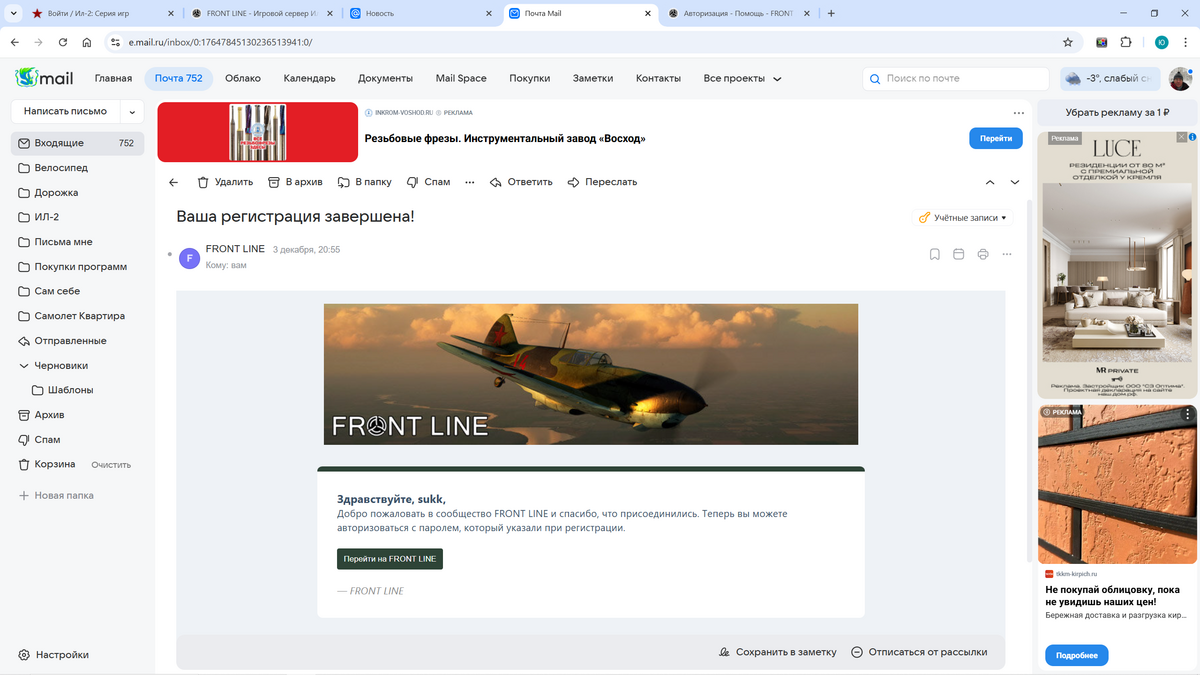This screenshot has height=675, width=1200.
Task: Expand the compose button dropdown arrow
Action: tap(131, 112)
